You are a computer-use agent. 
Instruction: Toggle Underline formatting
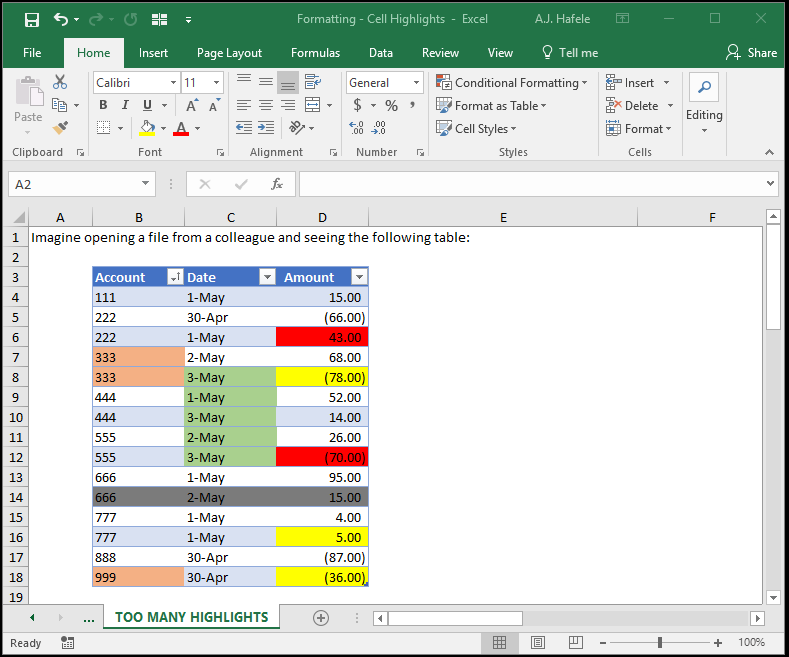pos(147,105)
